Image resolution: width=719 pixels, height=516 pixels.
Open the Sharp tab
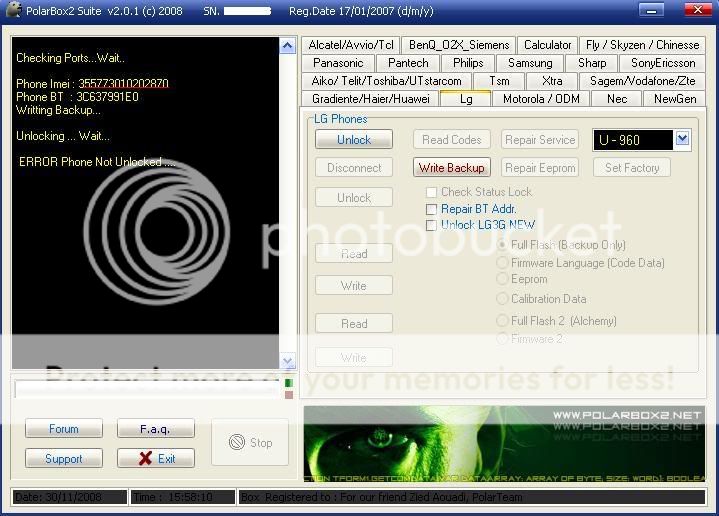pos(592,63)
